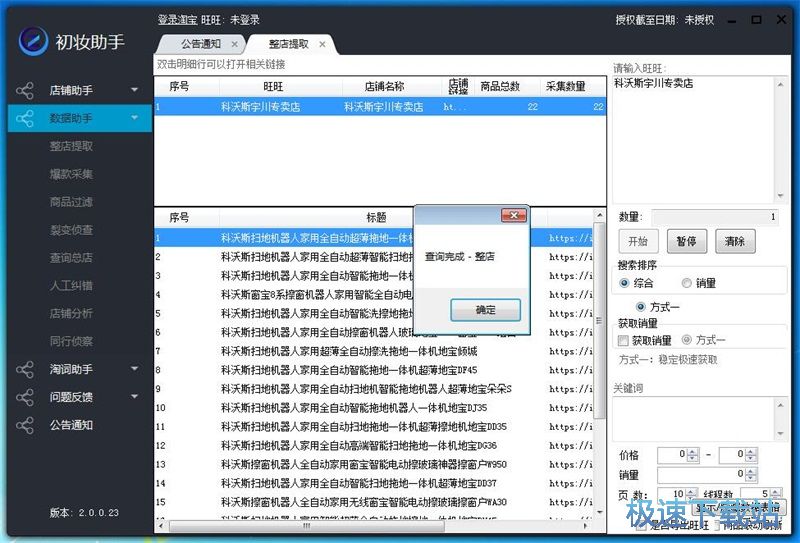Click the 数量 field
Viewport: 800px width, 543px height.
(714, 217)
